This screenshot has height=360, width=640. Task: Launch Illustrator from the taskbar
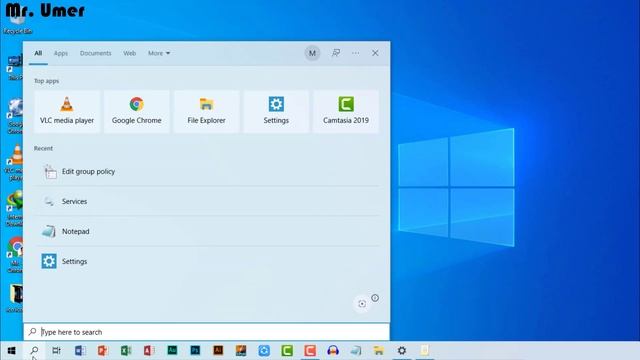218,350
